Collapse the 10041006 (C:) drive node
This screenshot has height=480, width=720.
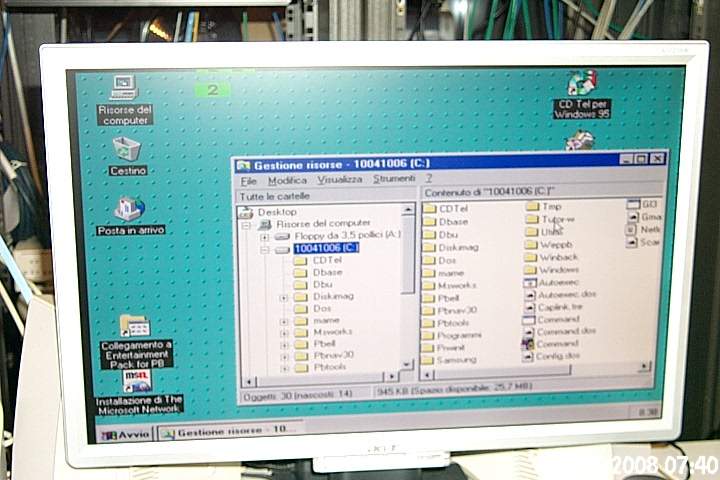pyautogui.click(x=264, y=249)
